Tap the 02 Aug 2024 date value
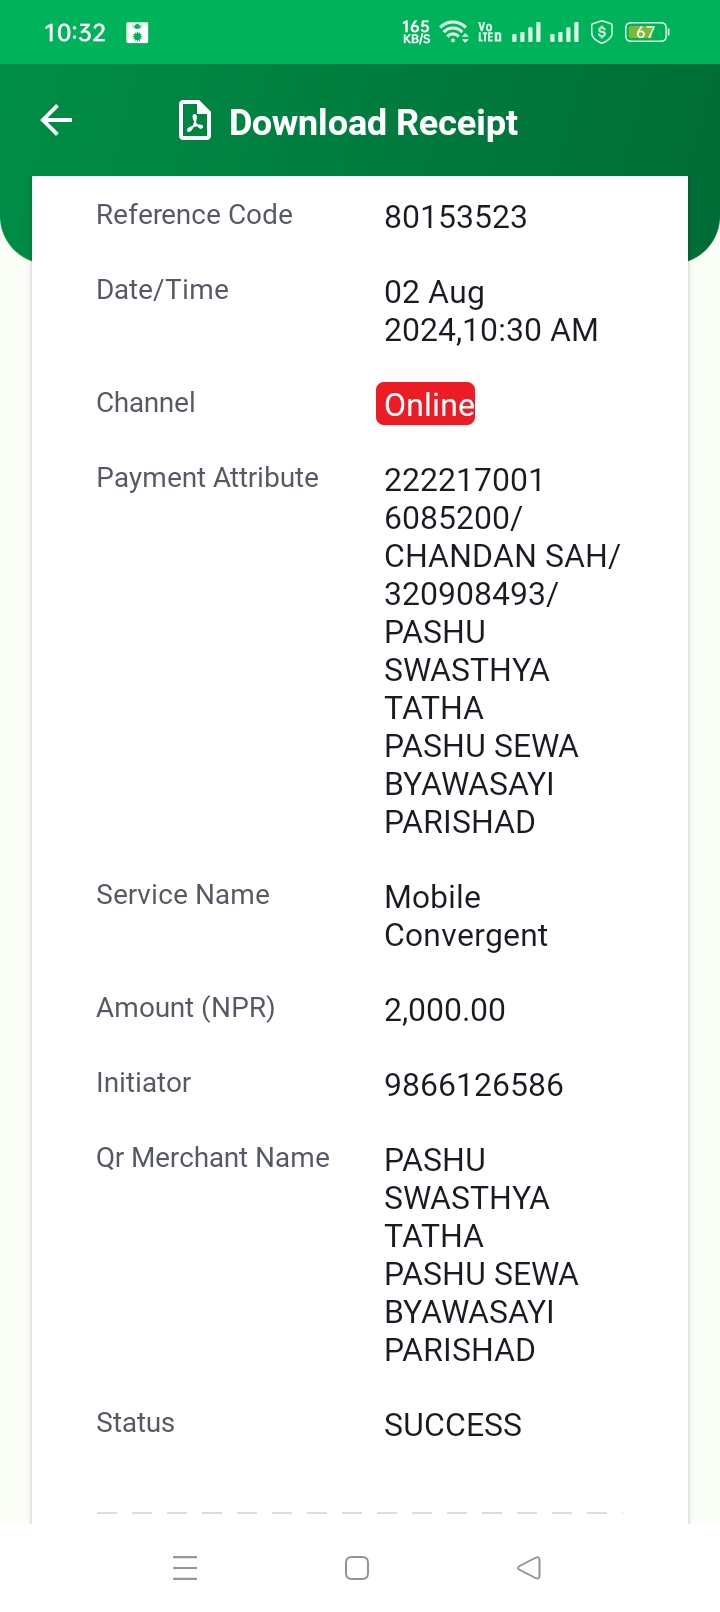720x1612 pixels. coord(490,311)
